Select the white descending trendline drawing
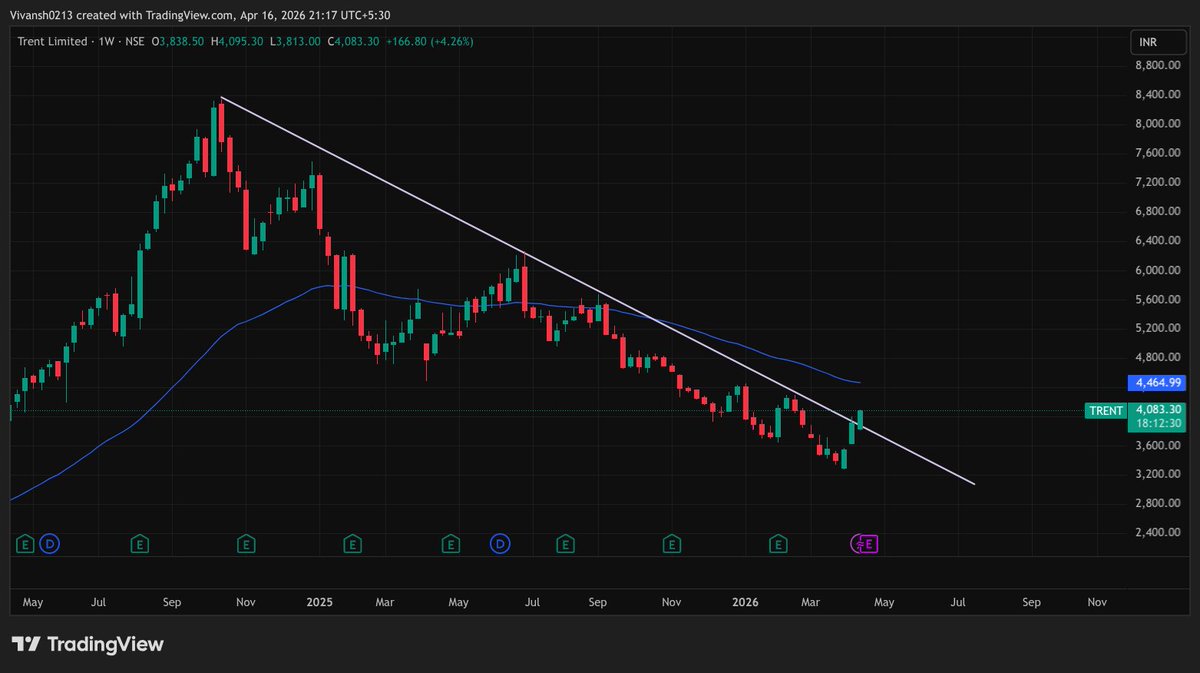 [598, 291]
